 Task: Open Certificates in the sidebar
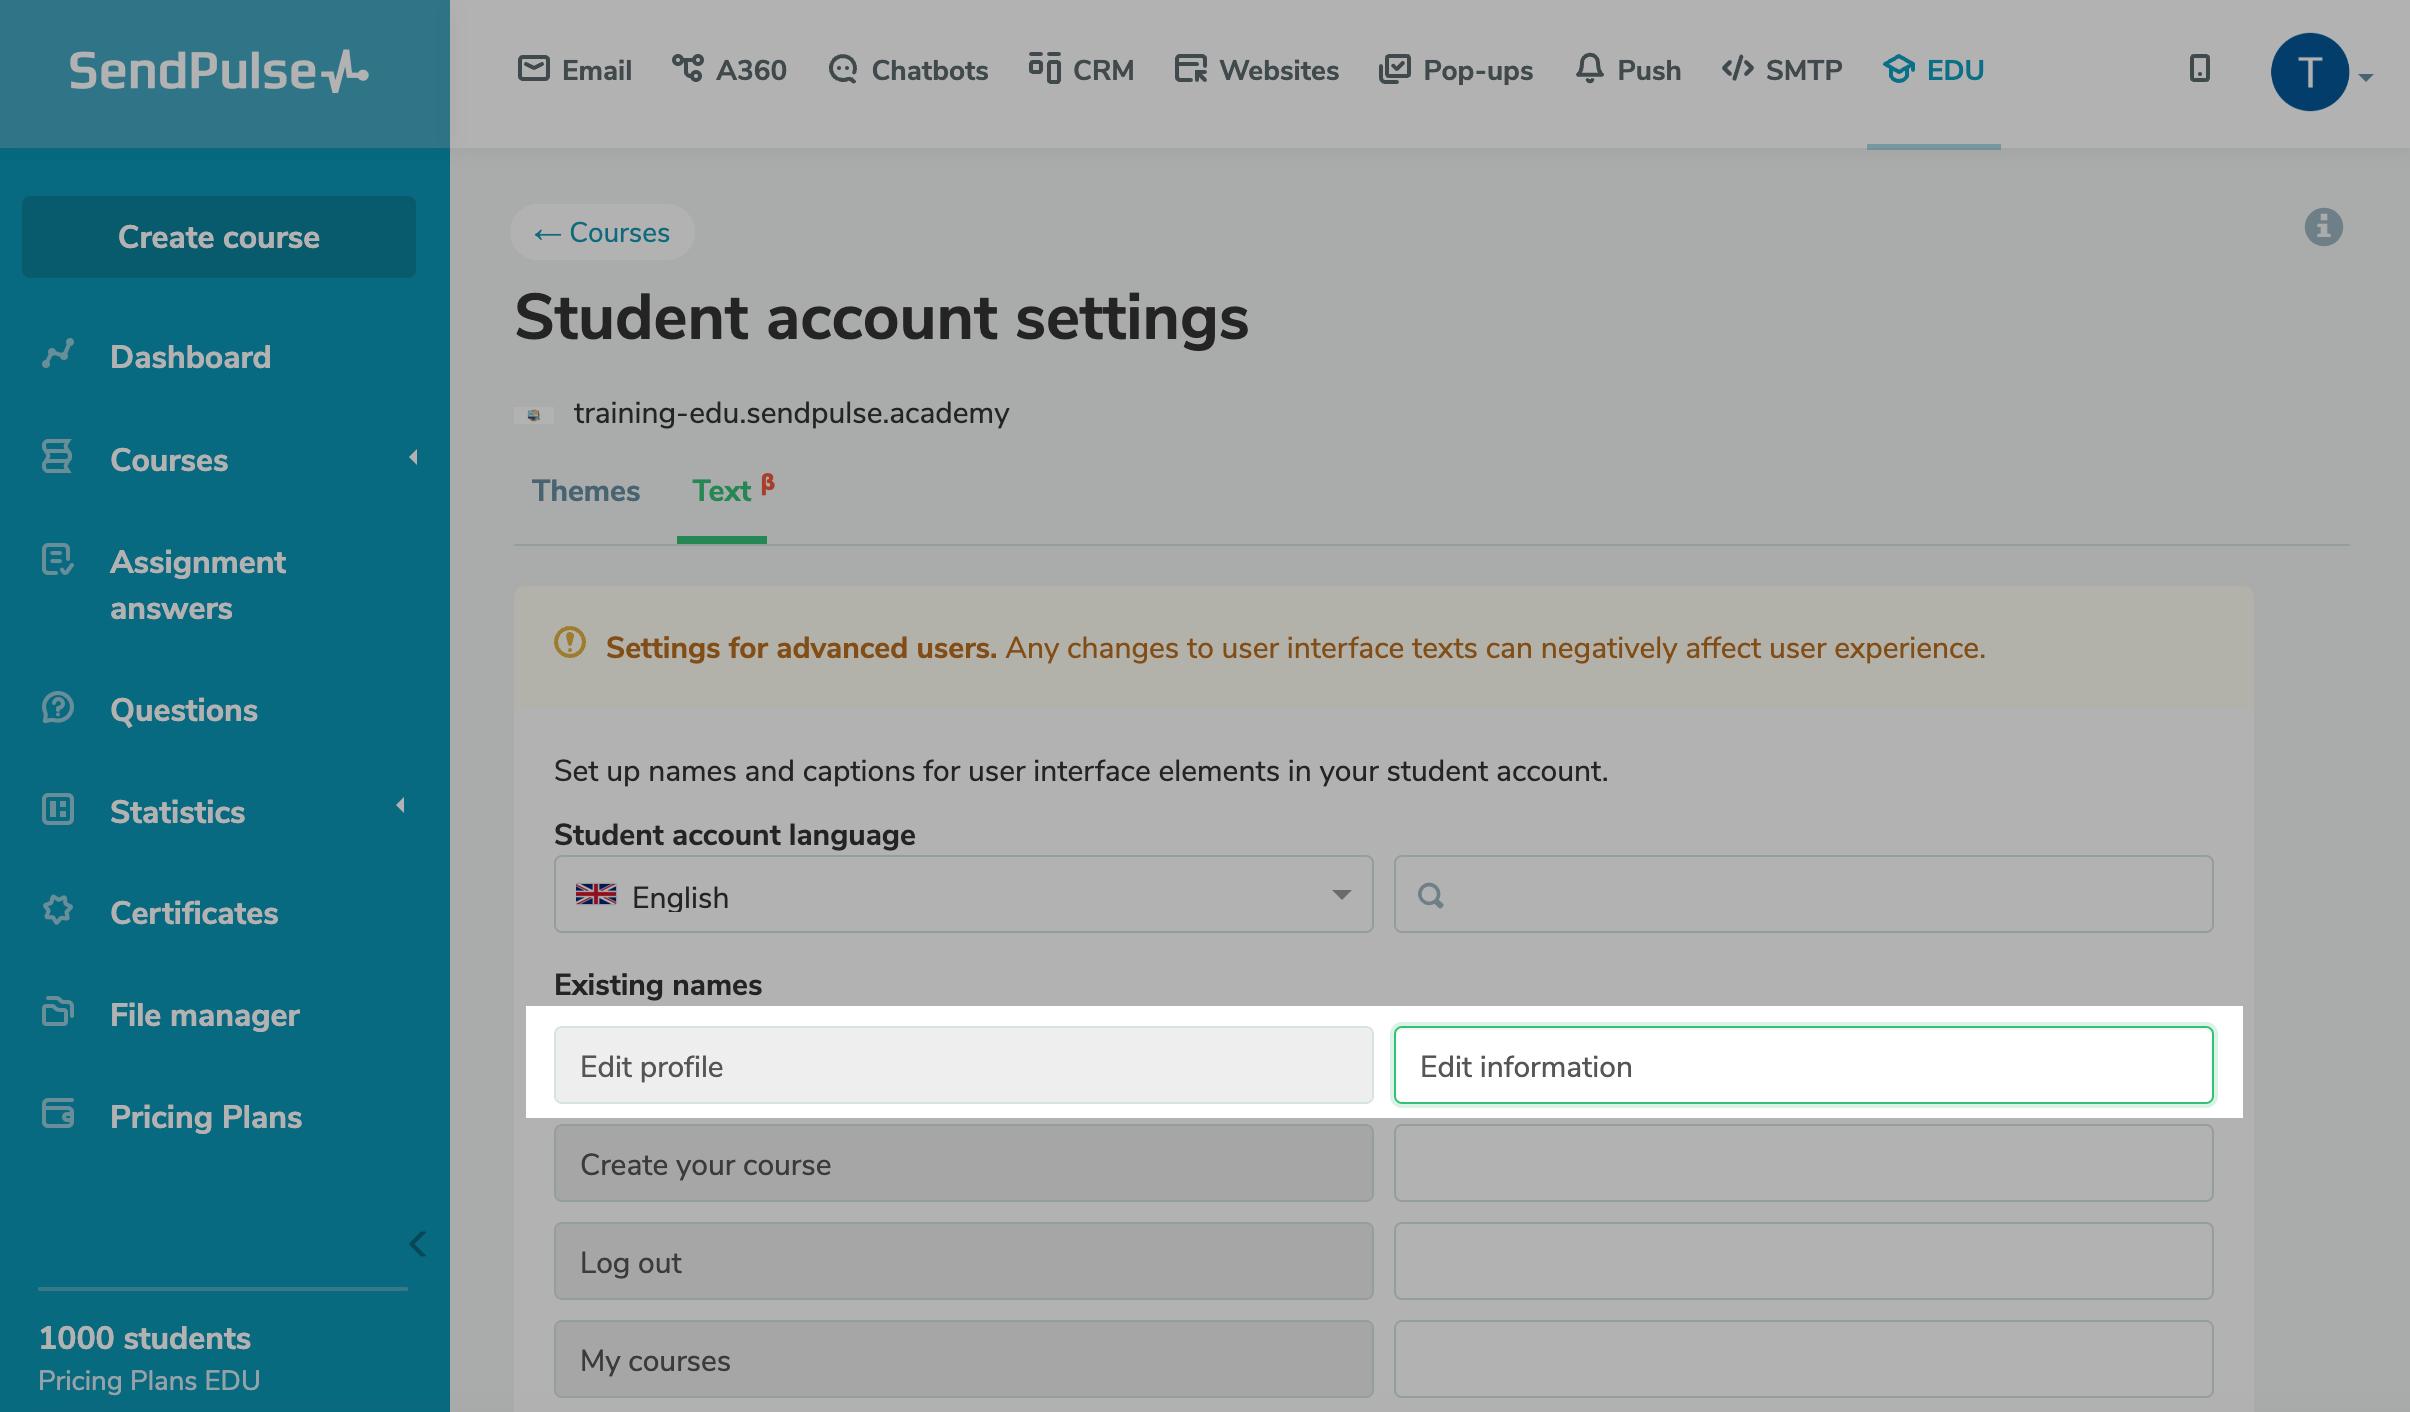click(x=194, y=913)
